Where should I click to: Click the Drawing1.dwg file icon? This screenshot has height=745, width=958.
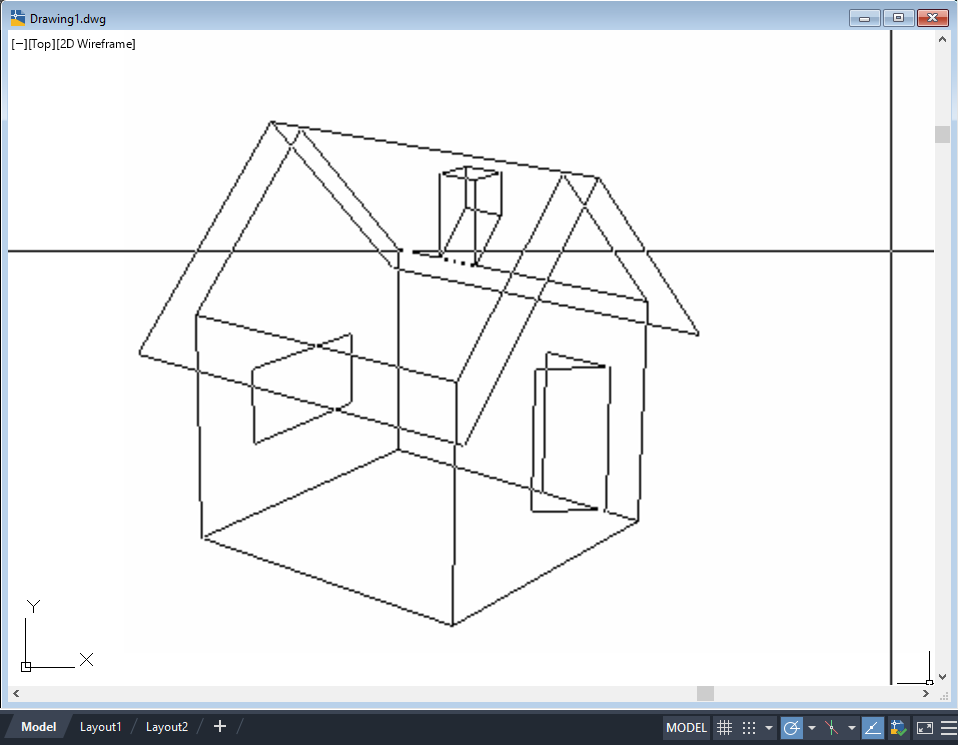point(18,18)
